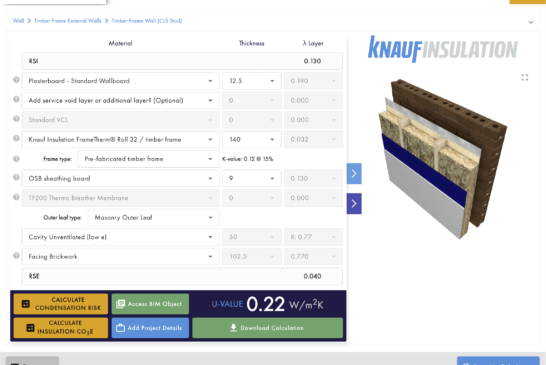Collapse the breadcrumb panel chevron

coord(531,22)
